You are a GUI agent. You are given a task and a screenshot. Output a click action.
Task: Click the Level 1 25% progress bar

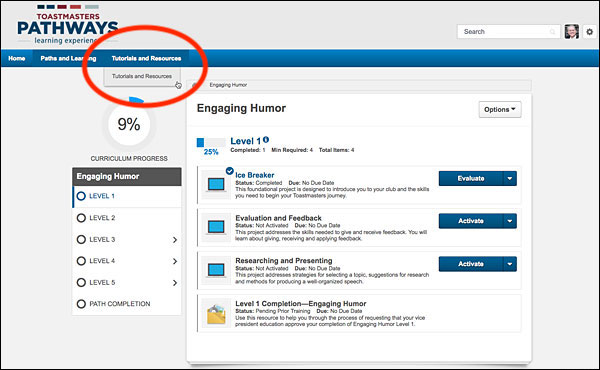211,142
